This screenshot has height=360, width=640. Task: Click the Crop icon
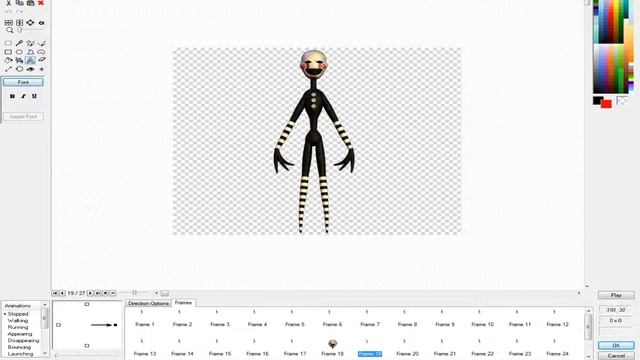(x=30, y=23)
